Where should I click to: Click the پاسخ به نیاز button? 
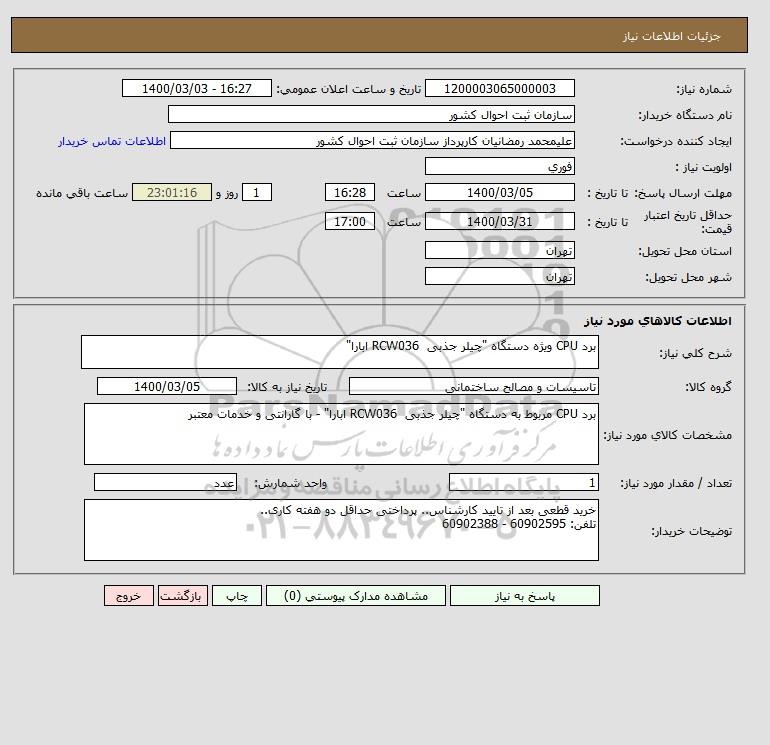tap(524, 595)
